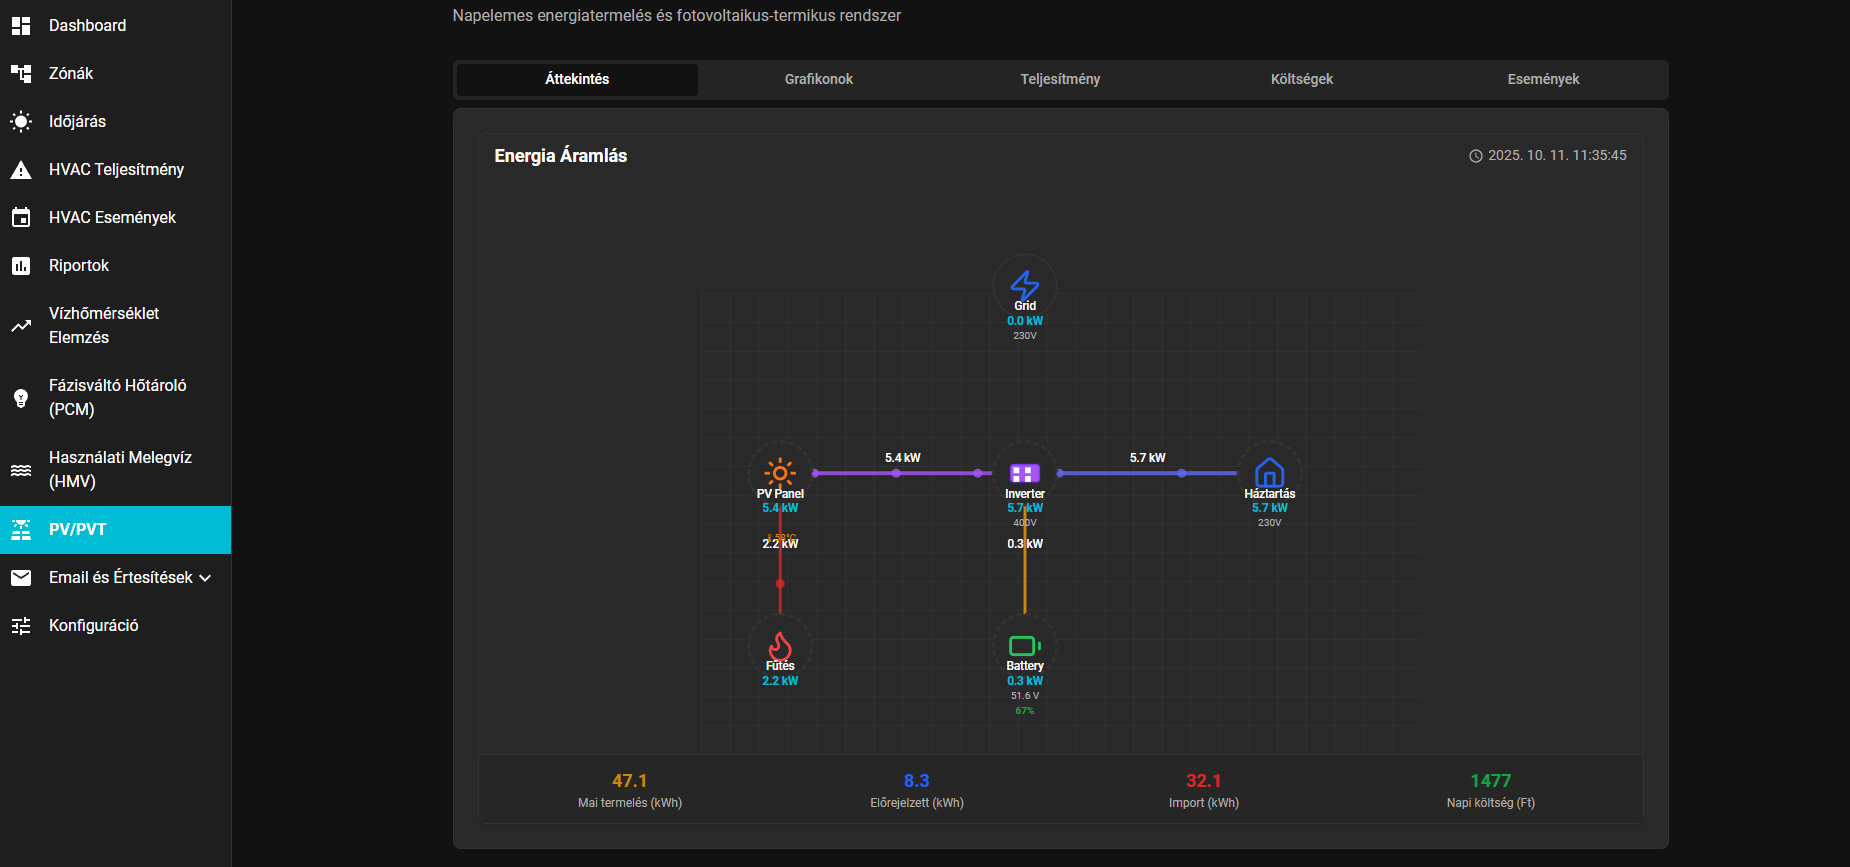Screen dimensions: 1850x867
Task: Select the PV Panel sun icon
Action: 780,472
